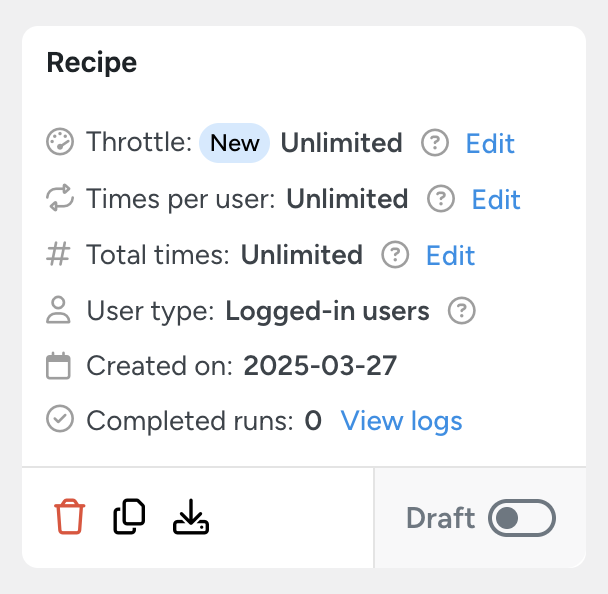Click the User type person icon

tap(60, 311)
